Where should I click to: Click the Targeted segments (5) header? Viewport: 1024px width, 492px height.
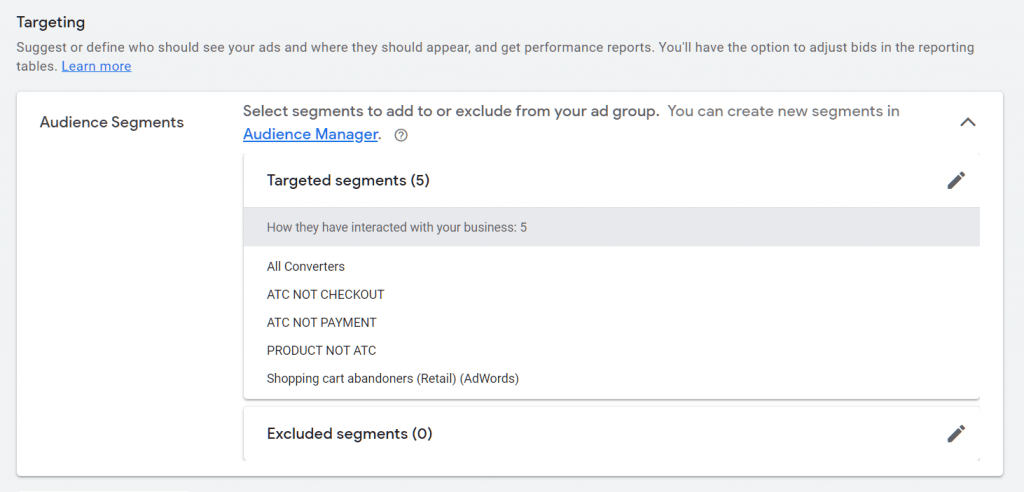[348, 180]
